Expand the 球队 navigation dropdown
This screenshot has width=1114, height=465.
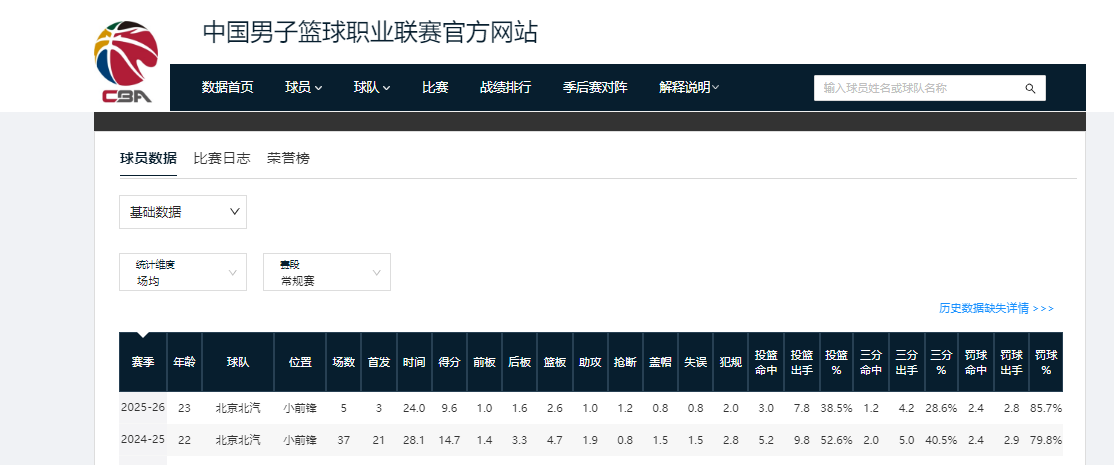[x=371, y=87]
